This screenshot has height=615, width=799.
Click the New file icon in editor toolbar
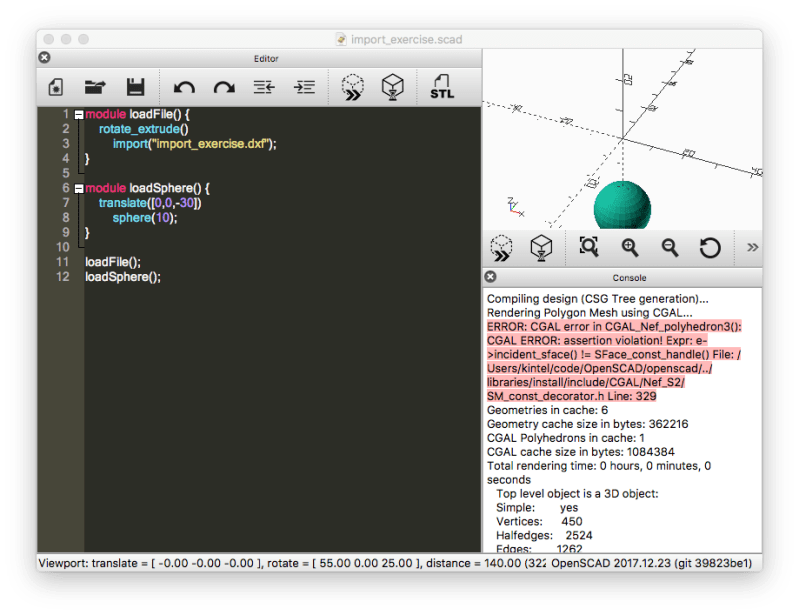pyautogui.click(x=56, y=87)
